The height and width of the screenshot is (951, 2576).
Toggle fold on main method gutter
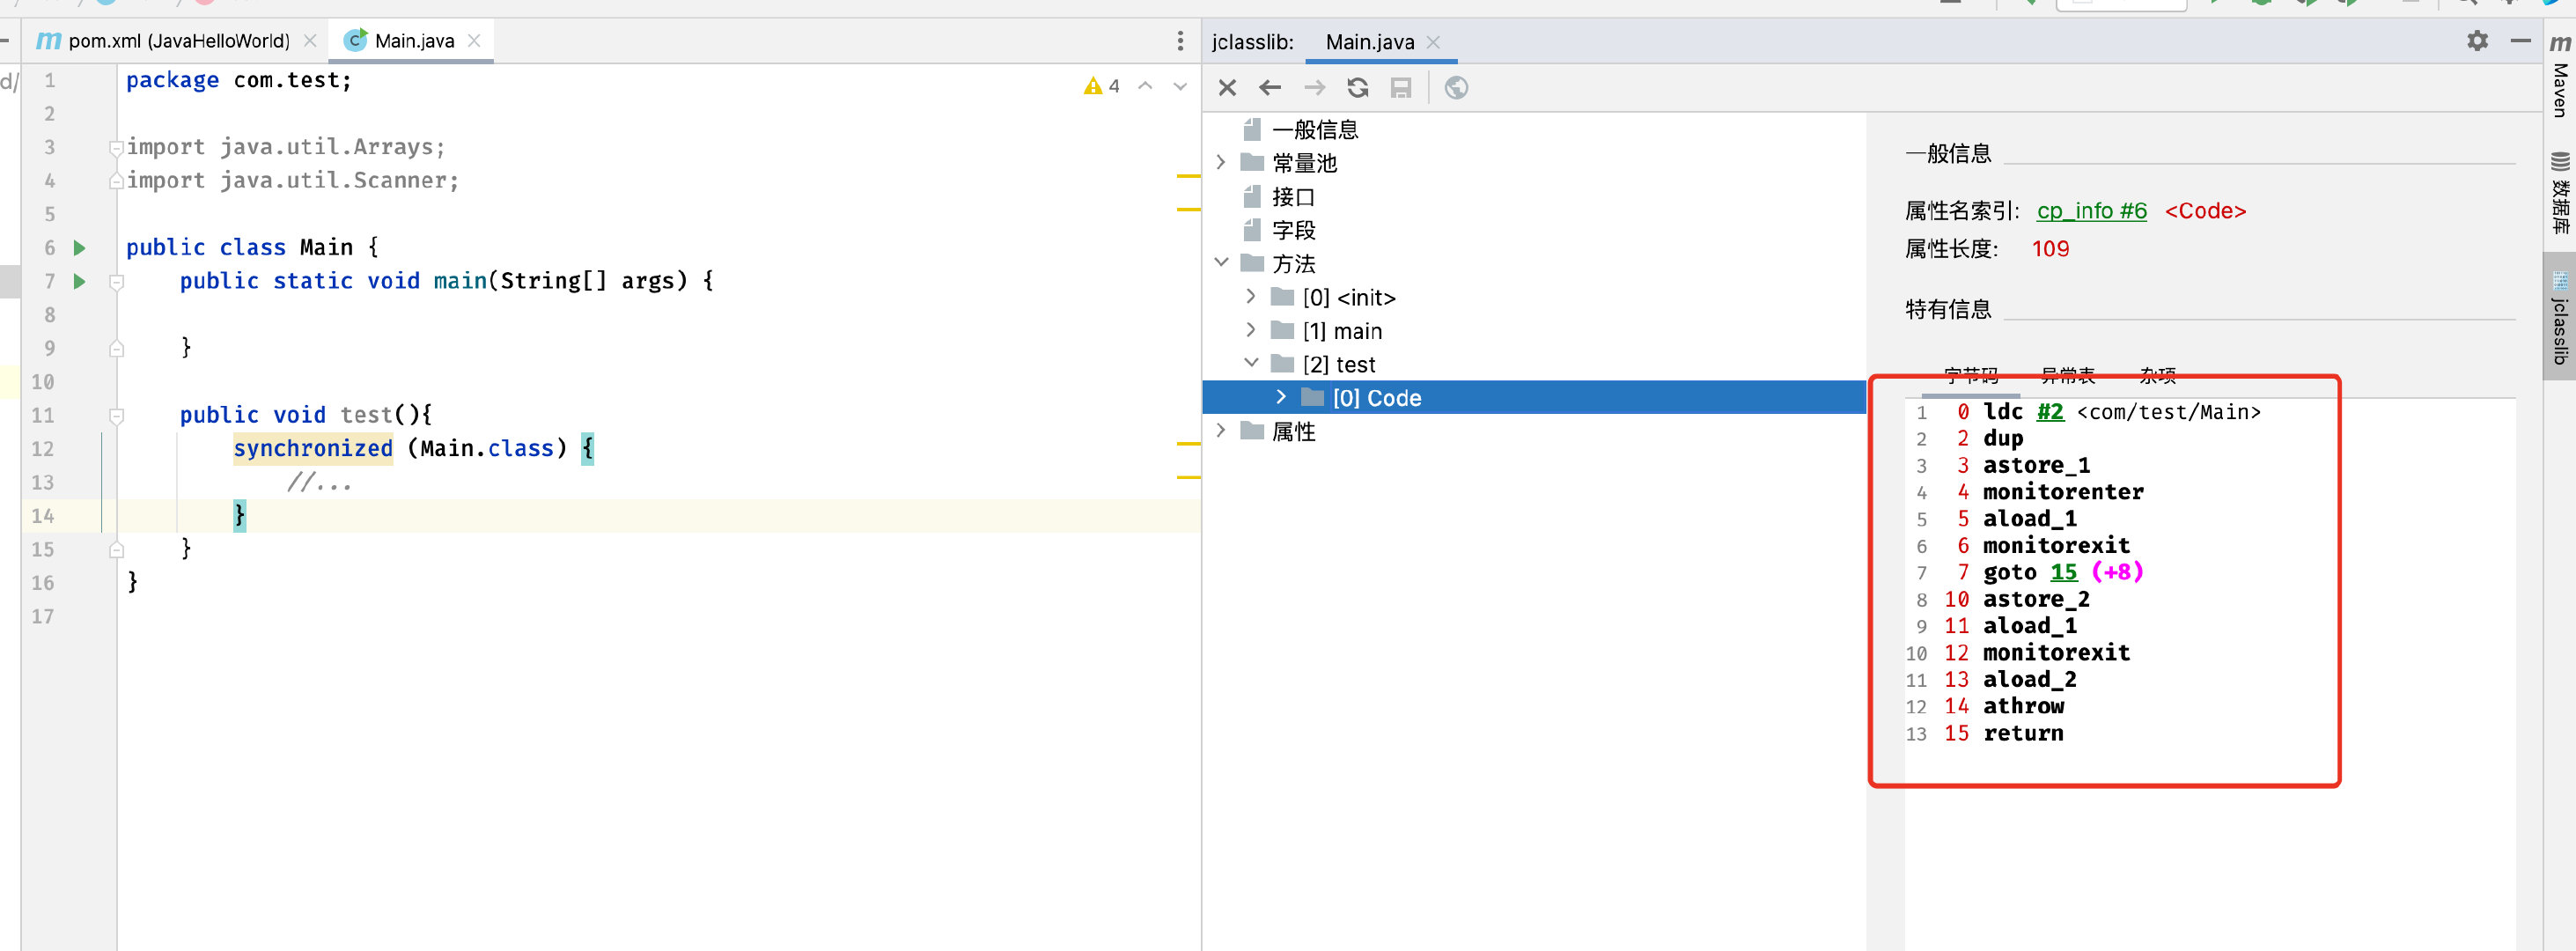(116, 282)
